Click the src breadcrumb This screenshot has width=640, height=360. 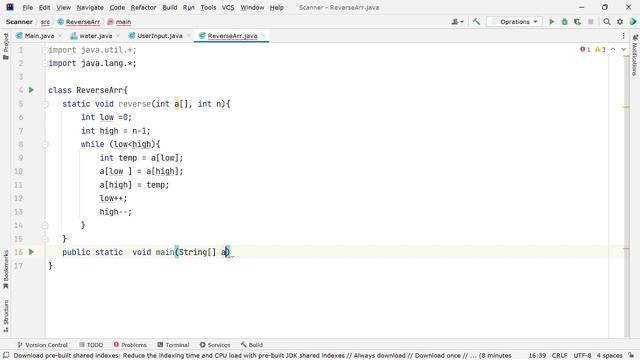pyautogui.click(x=45, y=22)
